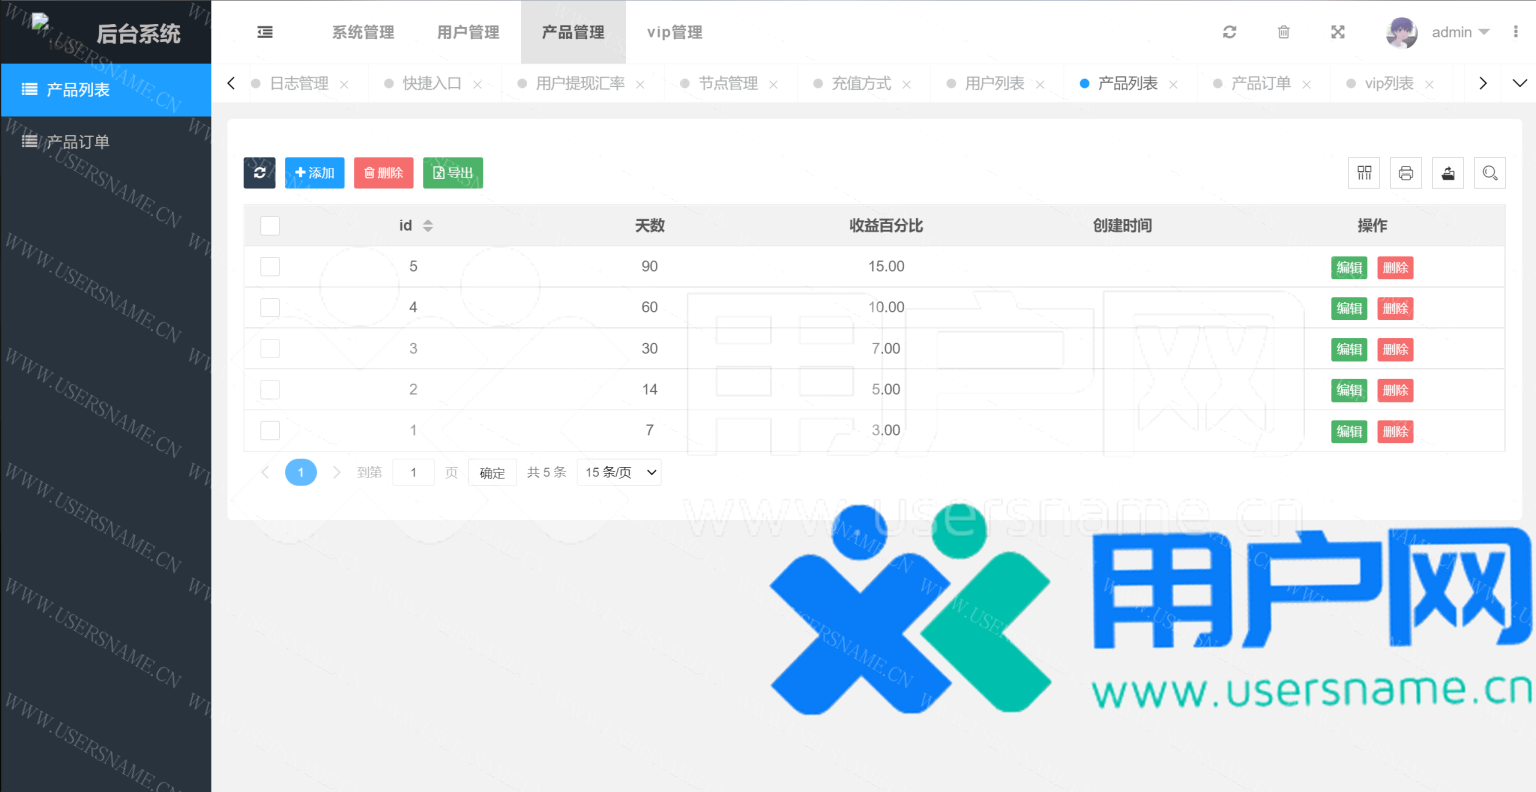The height and width of the screenshot is (792, 1536).
Task: Open the 产品订单 tab
Action: tap(1260, 83)
